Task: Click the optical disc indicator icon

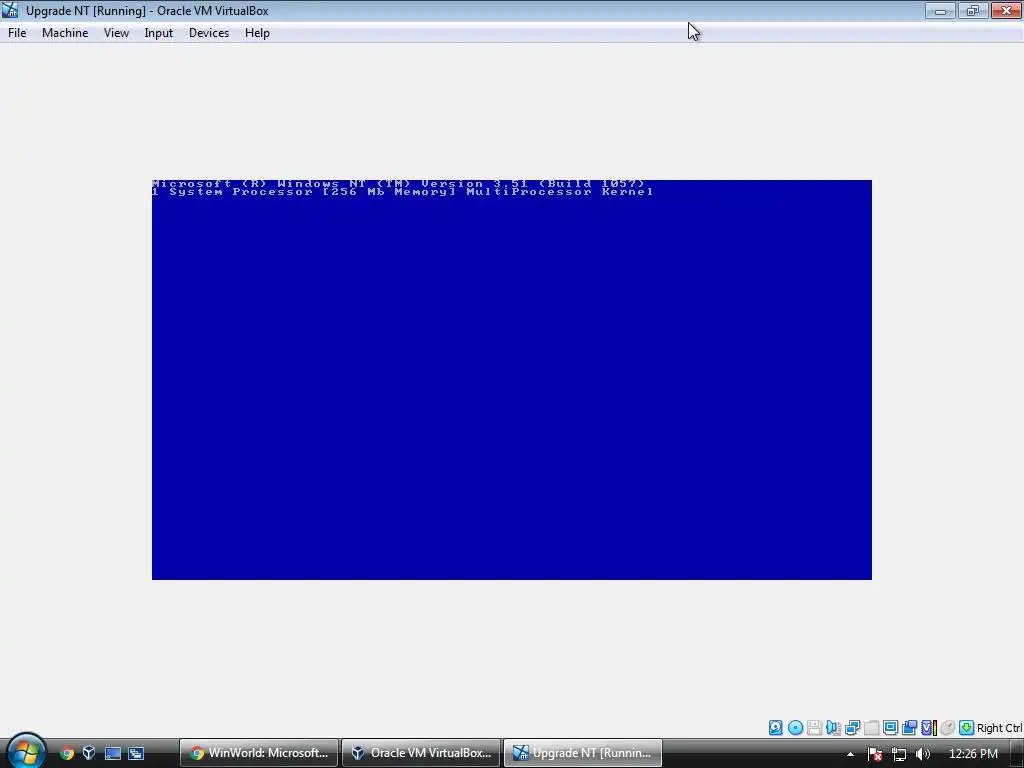Action: [795, 728]
